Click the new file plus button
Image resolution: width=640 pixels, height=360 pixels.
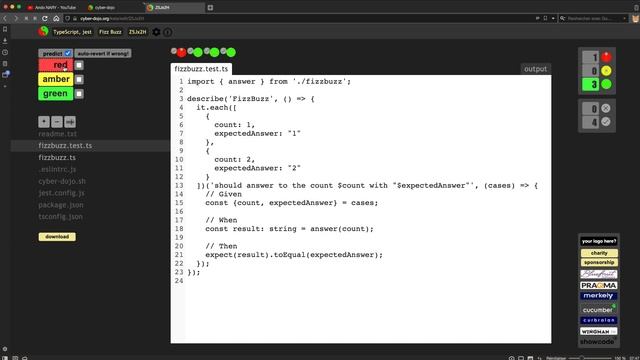pos(44,122)
